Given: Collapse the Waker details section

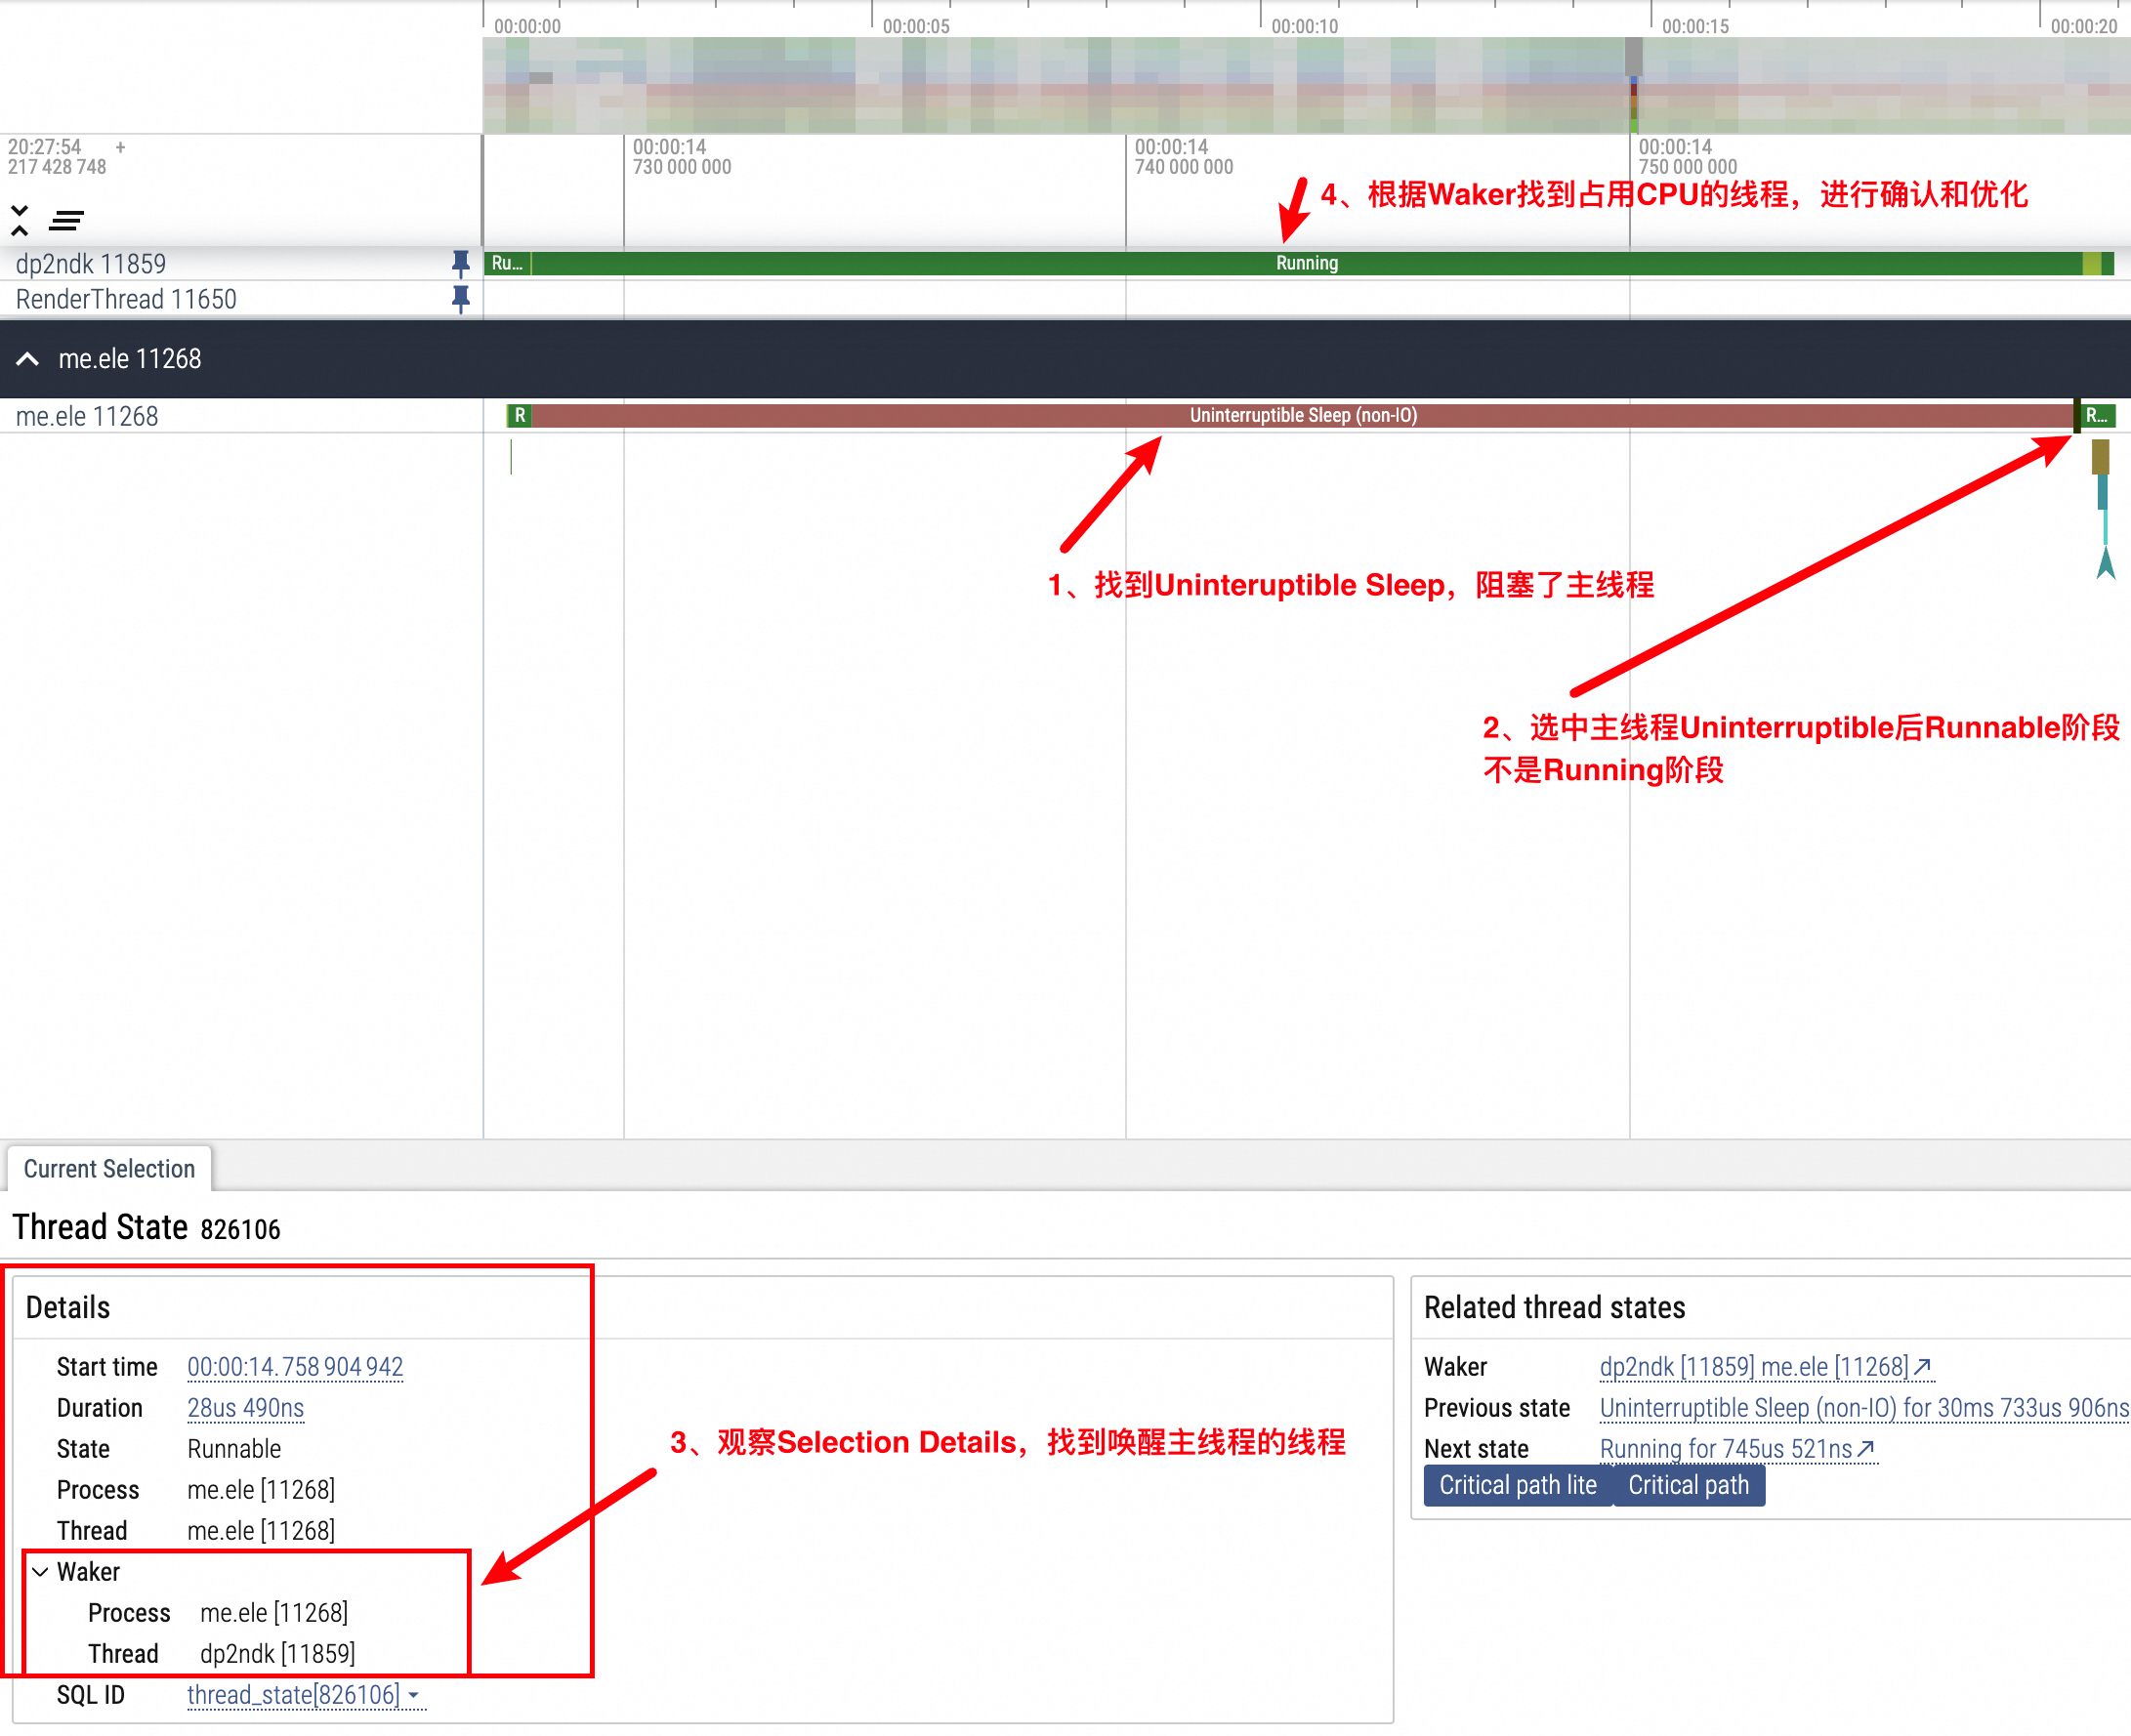Looking at the screenshot, I should 40,1571.
